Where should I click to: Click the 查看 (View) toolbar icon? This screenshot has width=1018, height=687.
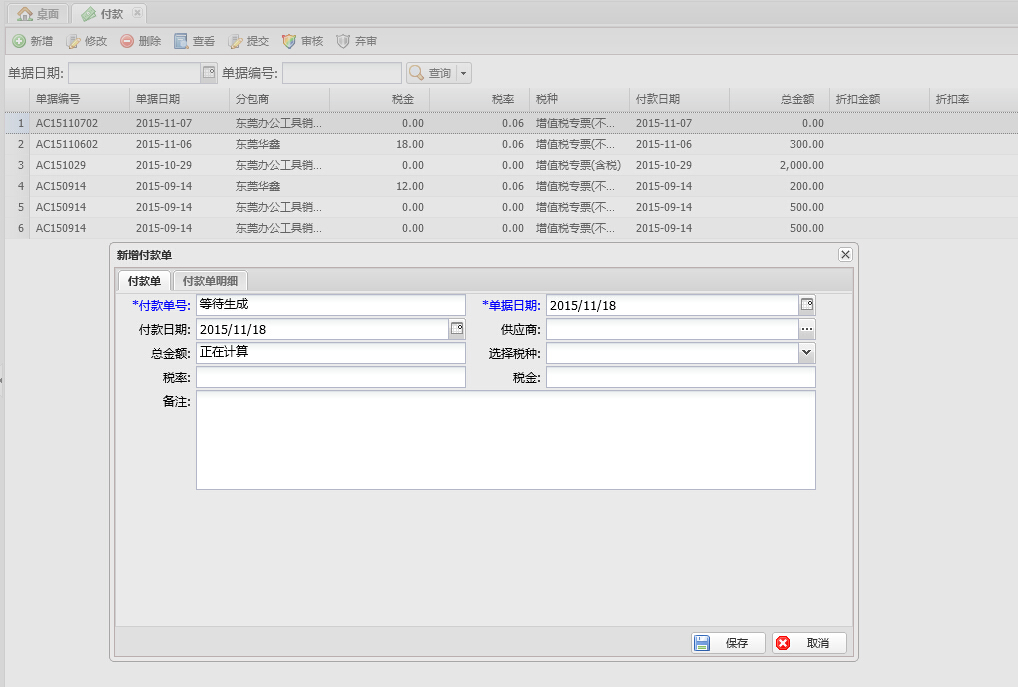(x=181, y=42)
